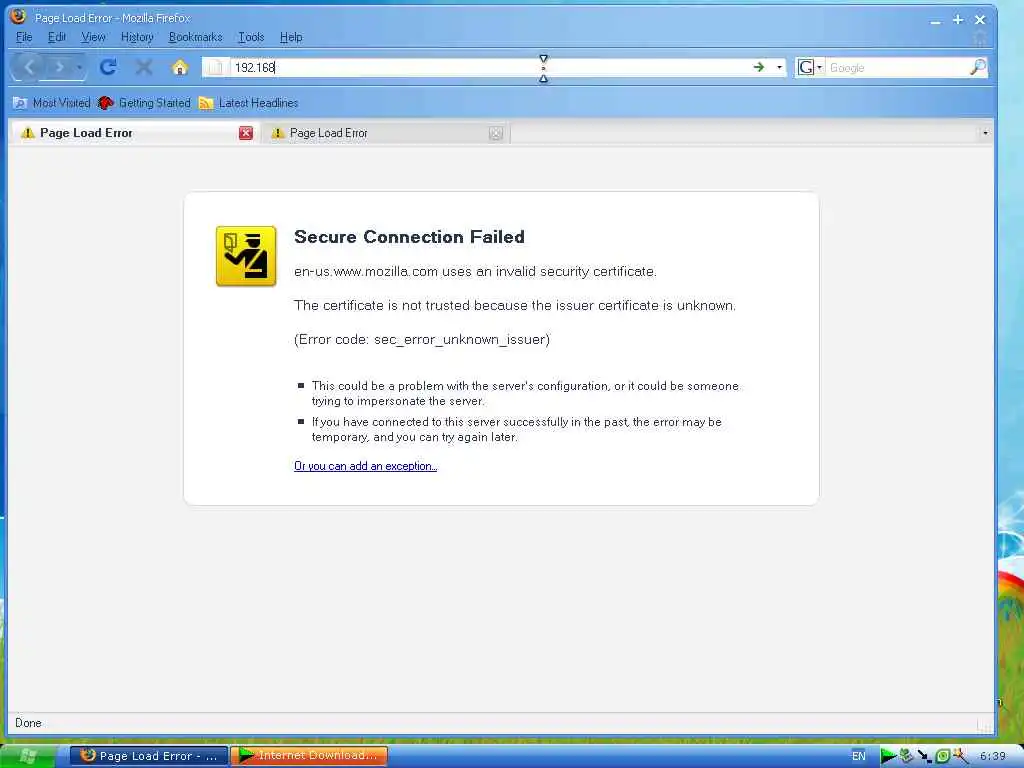Click the Stop loading X icon

144,67
